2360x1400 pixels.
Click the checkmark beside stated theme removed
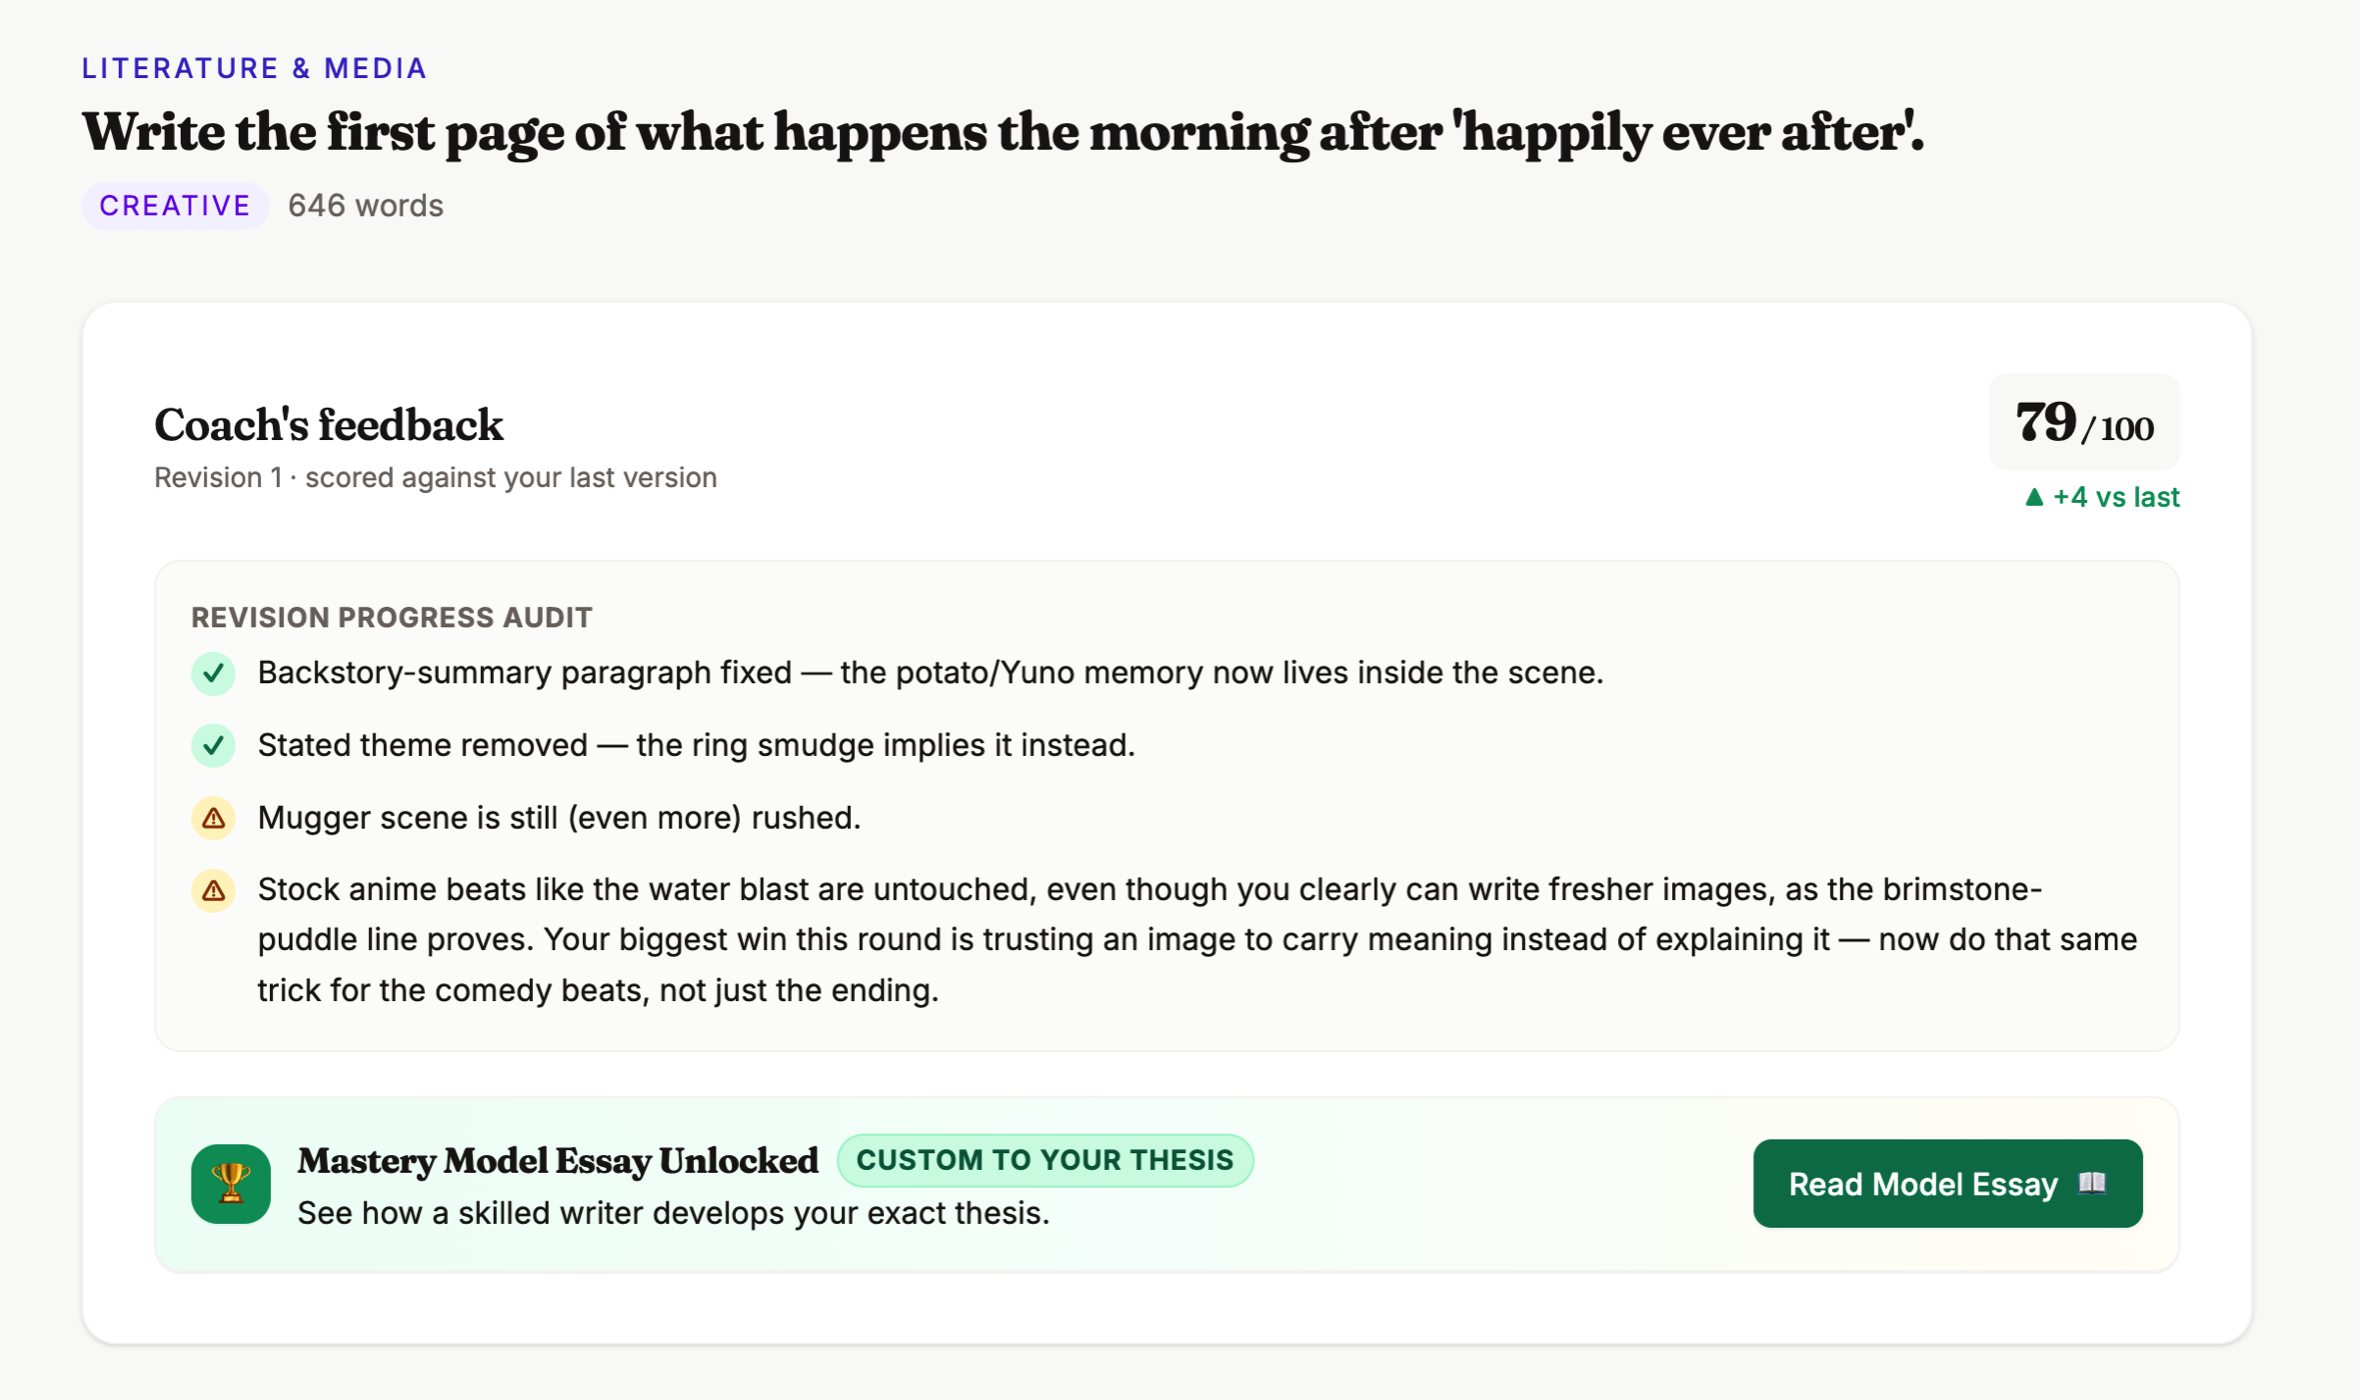[213, 745]
